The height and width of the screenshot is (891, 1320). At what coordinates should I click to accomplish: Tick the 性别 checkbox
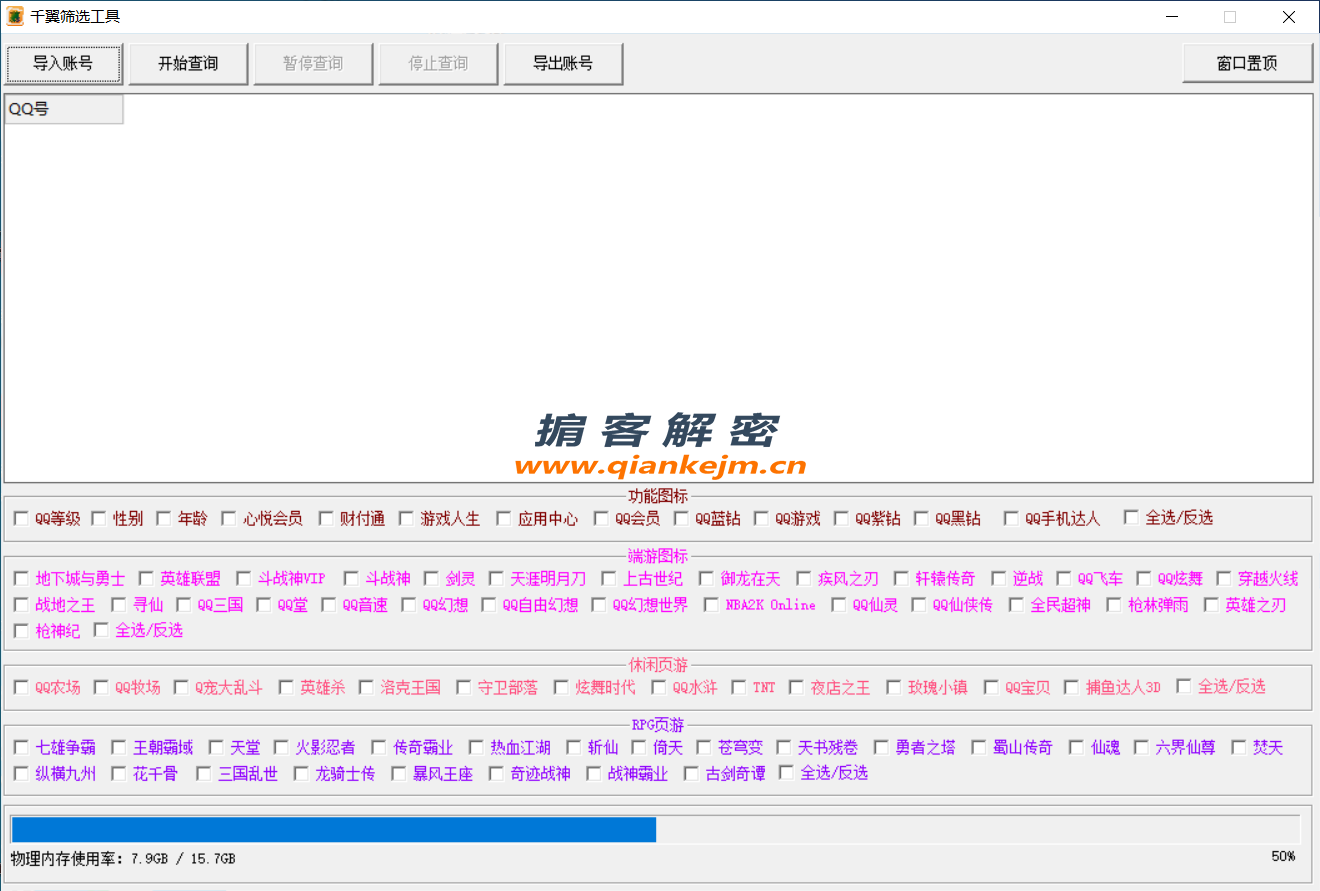pyautogui.click(x=99, y=518)
